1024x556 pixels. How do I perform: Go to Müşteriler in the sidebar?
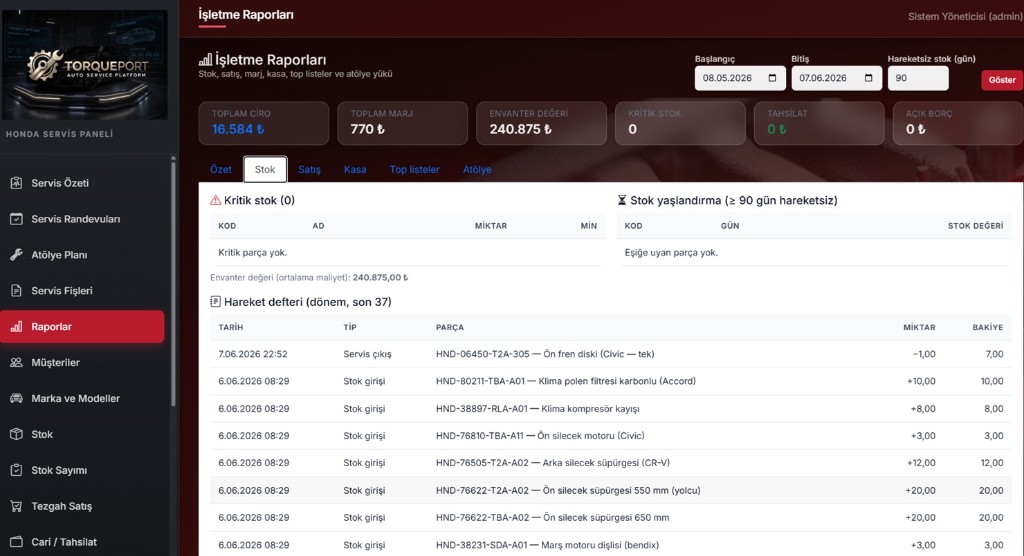click(82, 363)
